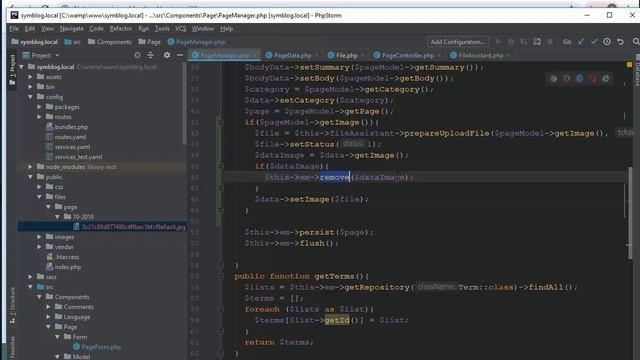Expand the packages folder
640x360 pixels.
tap(40, 107)
